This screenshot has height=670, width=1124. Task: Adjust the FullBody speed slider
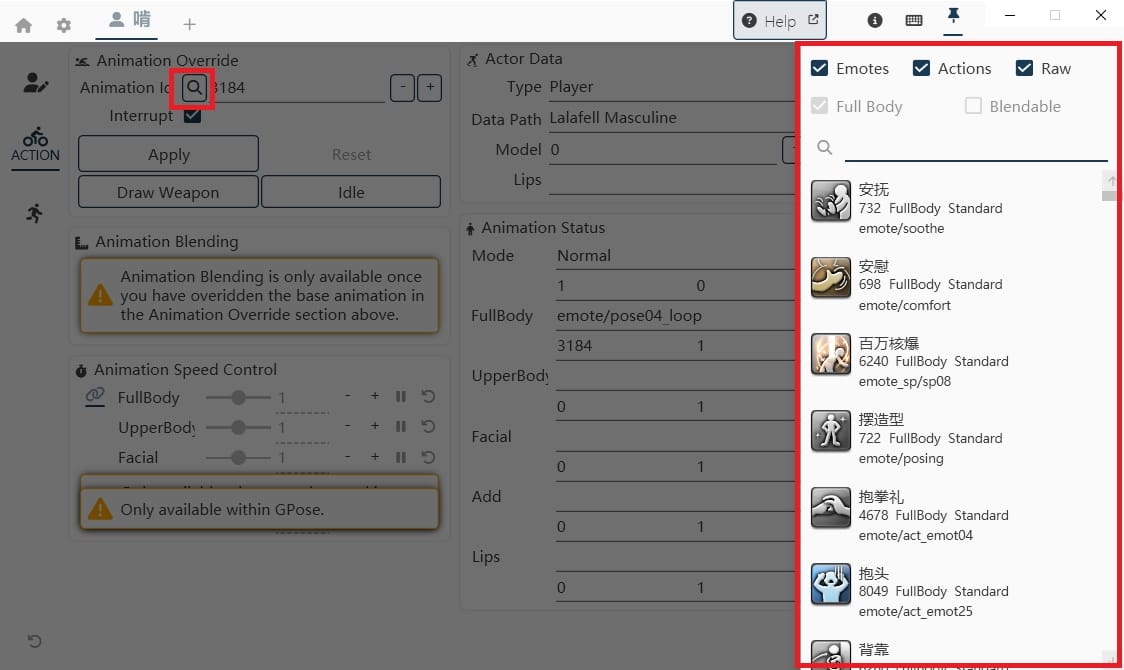click(x=238, y=397)
